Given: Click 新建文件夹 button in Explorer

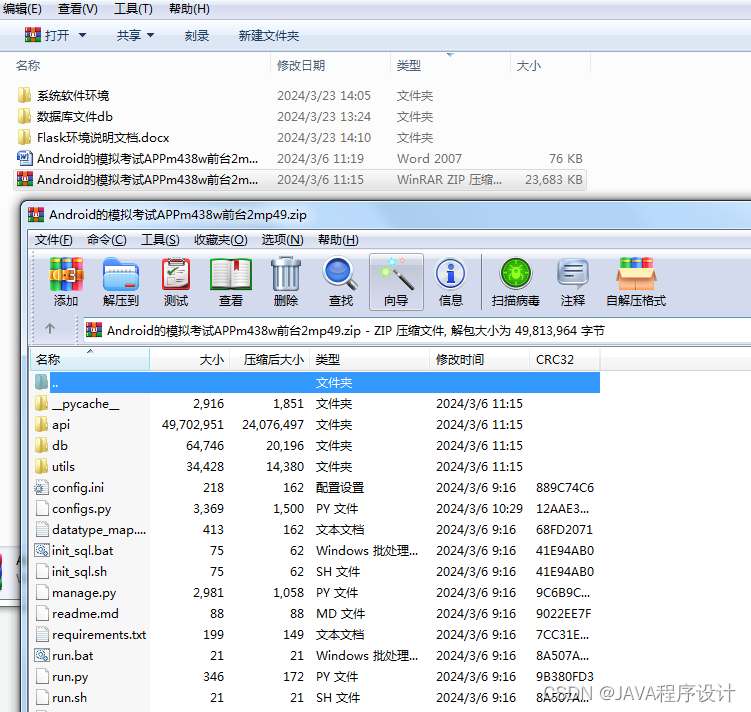Looking at the screenshot, I should 269,35.
